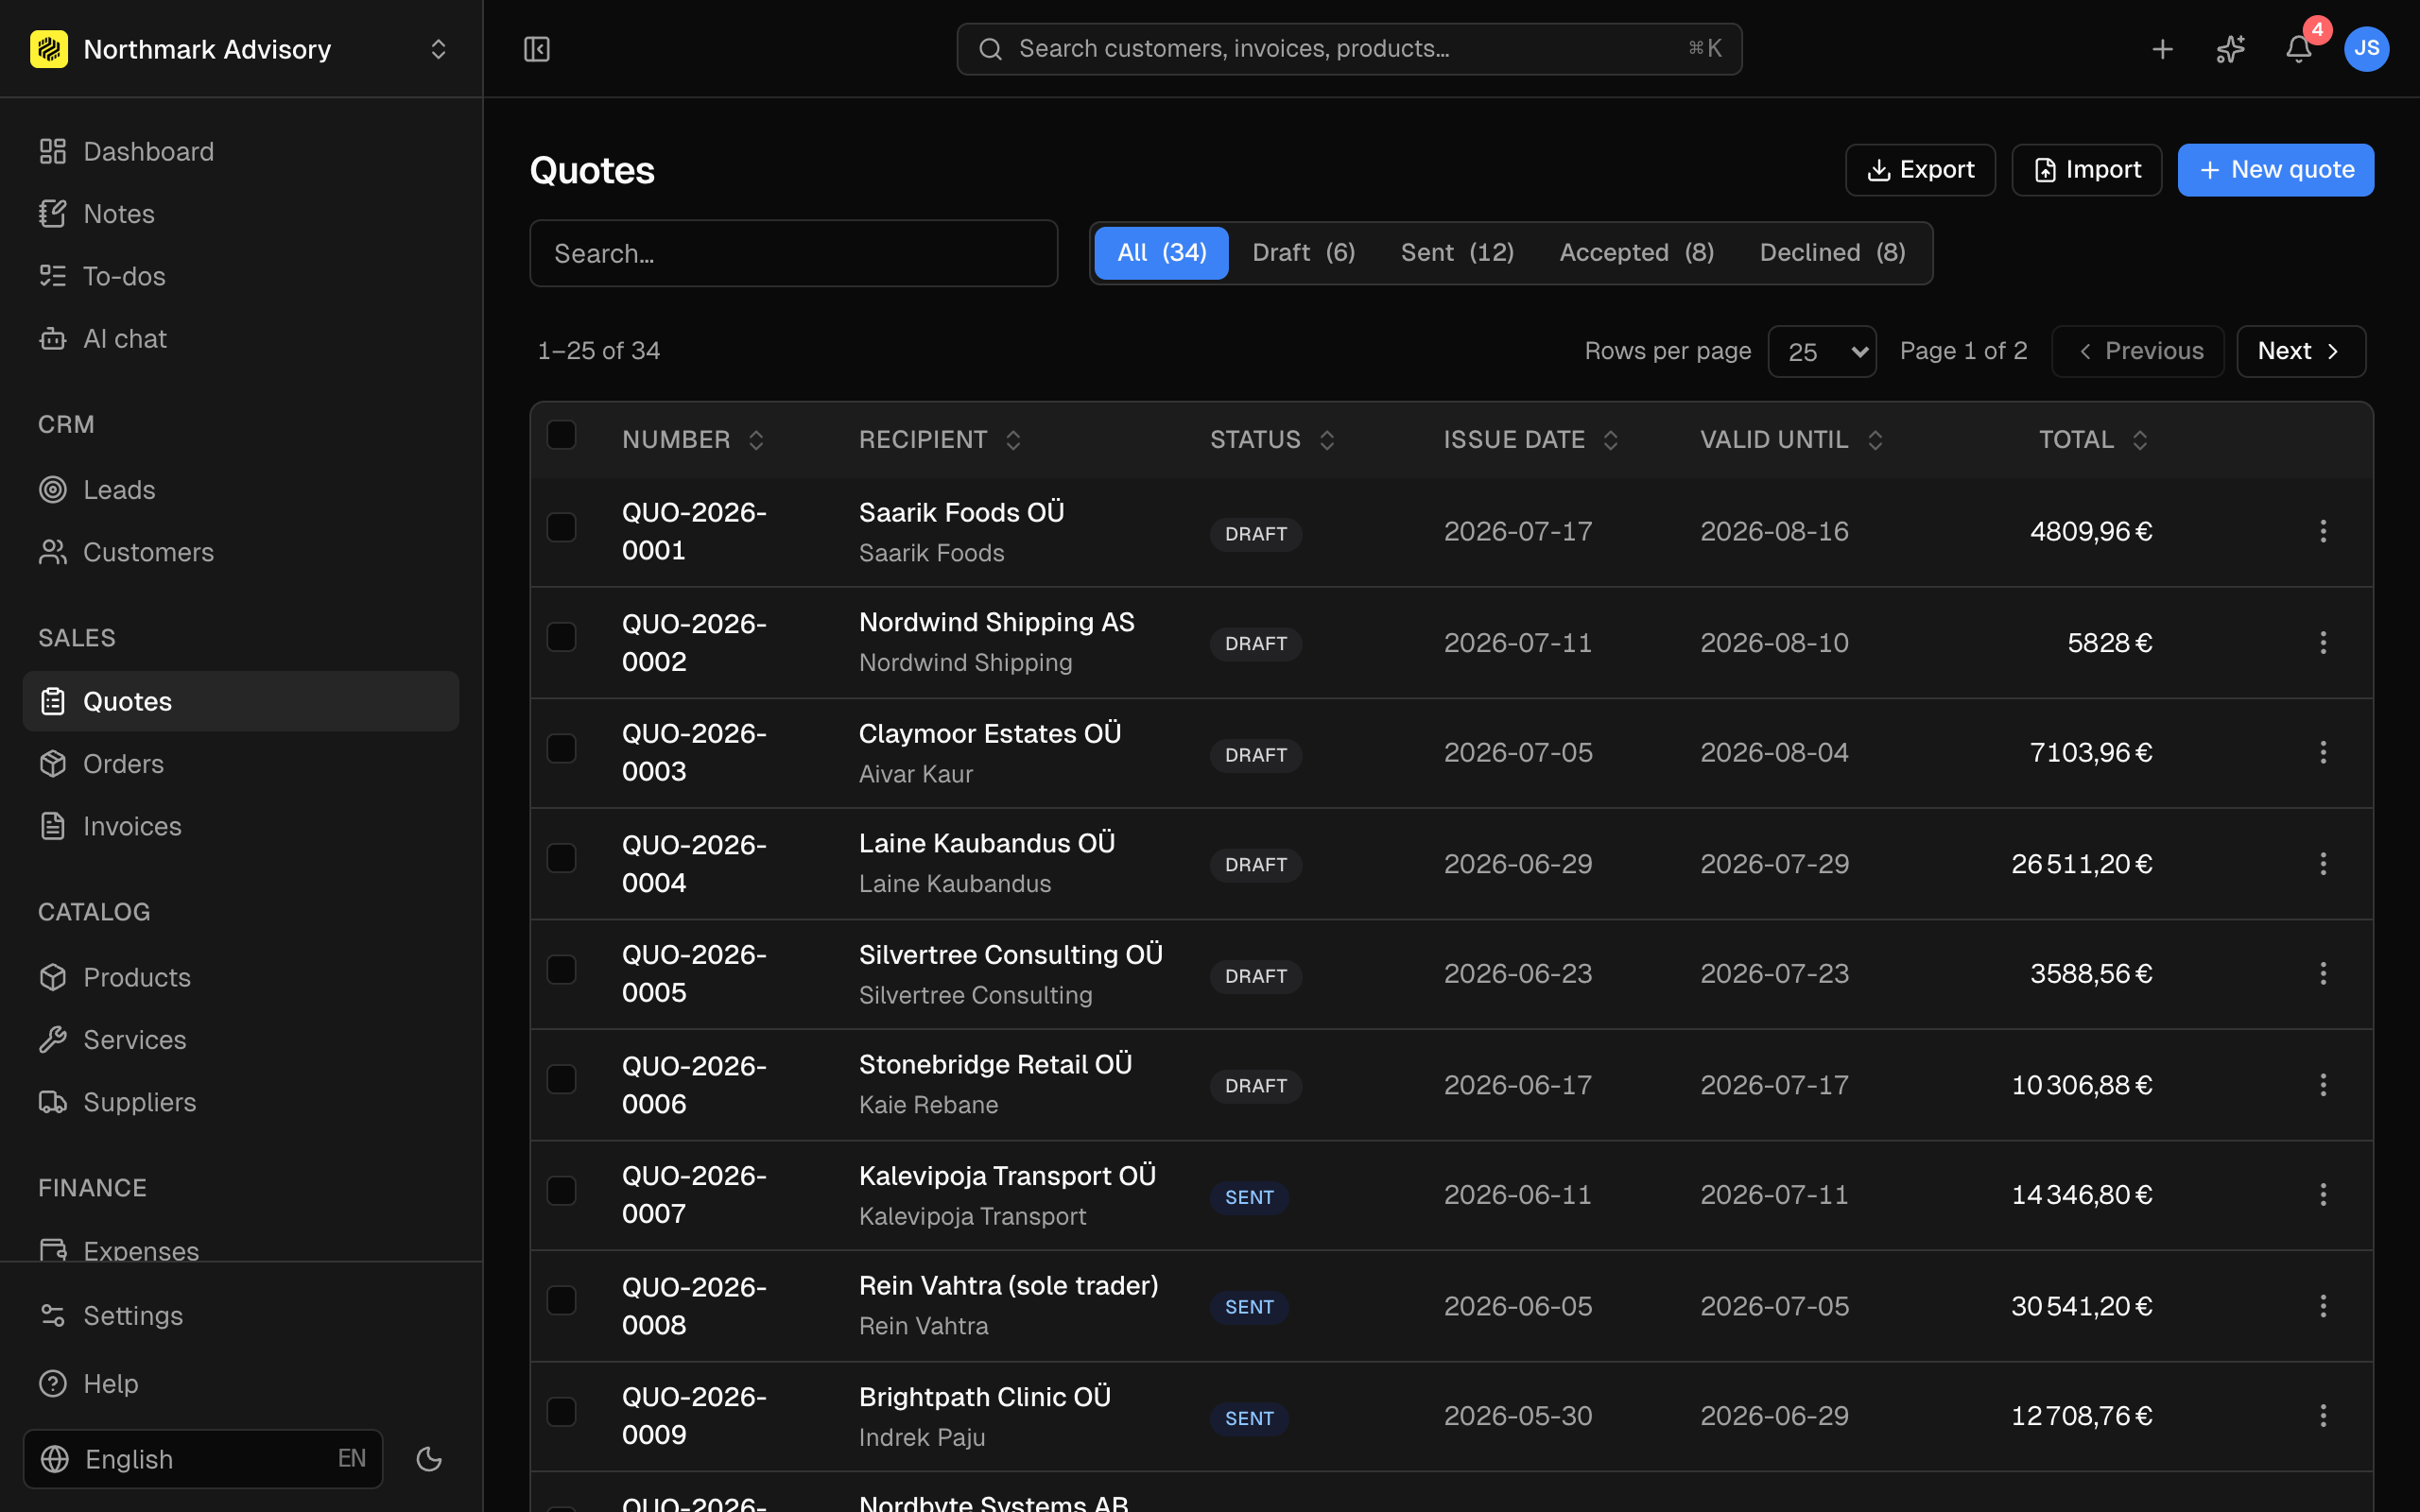Select the Laine Kaubandus OÜ quote checkbox
The width and height of the screenshot is (2420, 1512).
(562, 858)
